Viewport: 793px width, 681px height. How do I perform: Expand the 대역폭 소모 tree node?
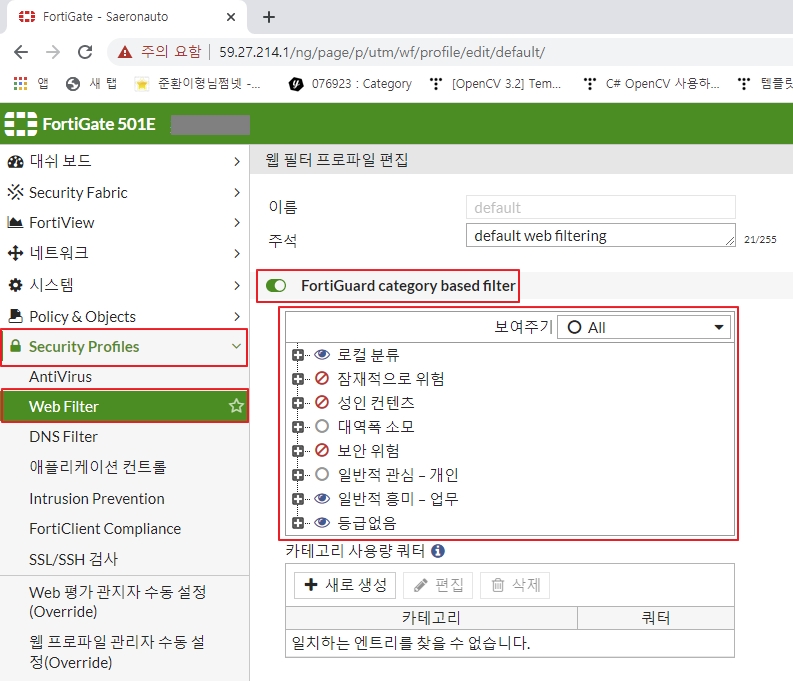(298, 427)
